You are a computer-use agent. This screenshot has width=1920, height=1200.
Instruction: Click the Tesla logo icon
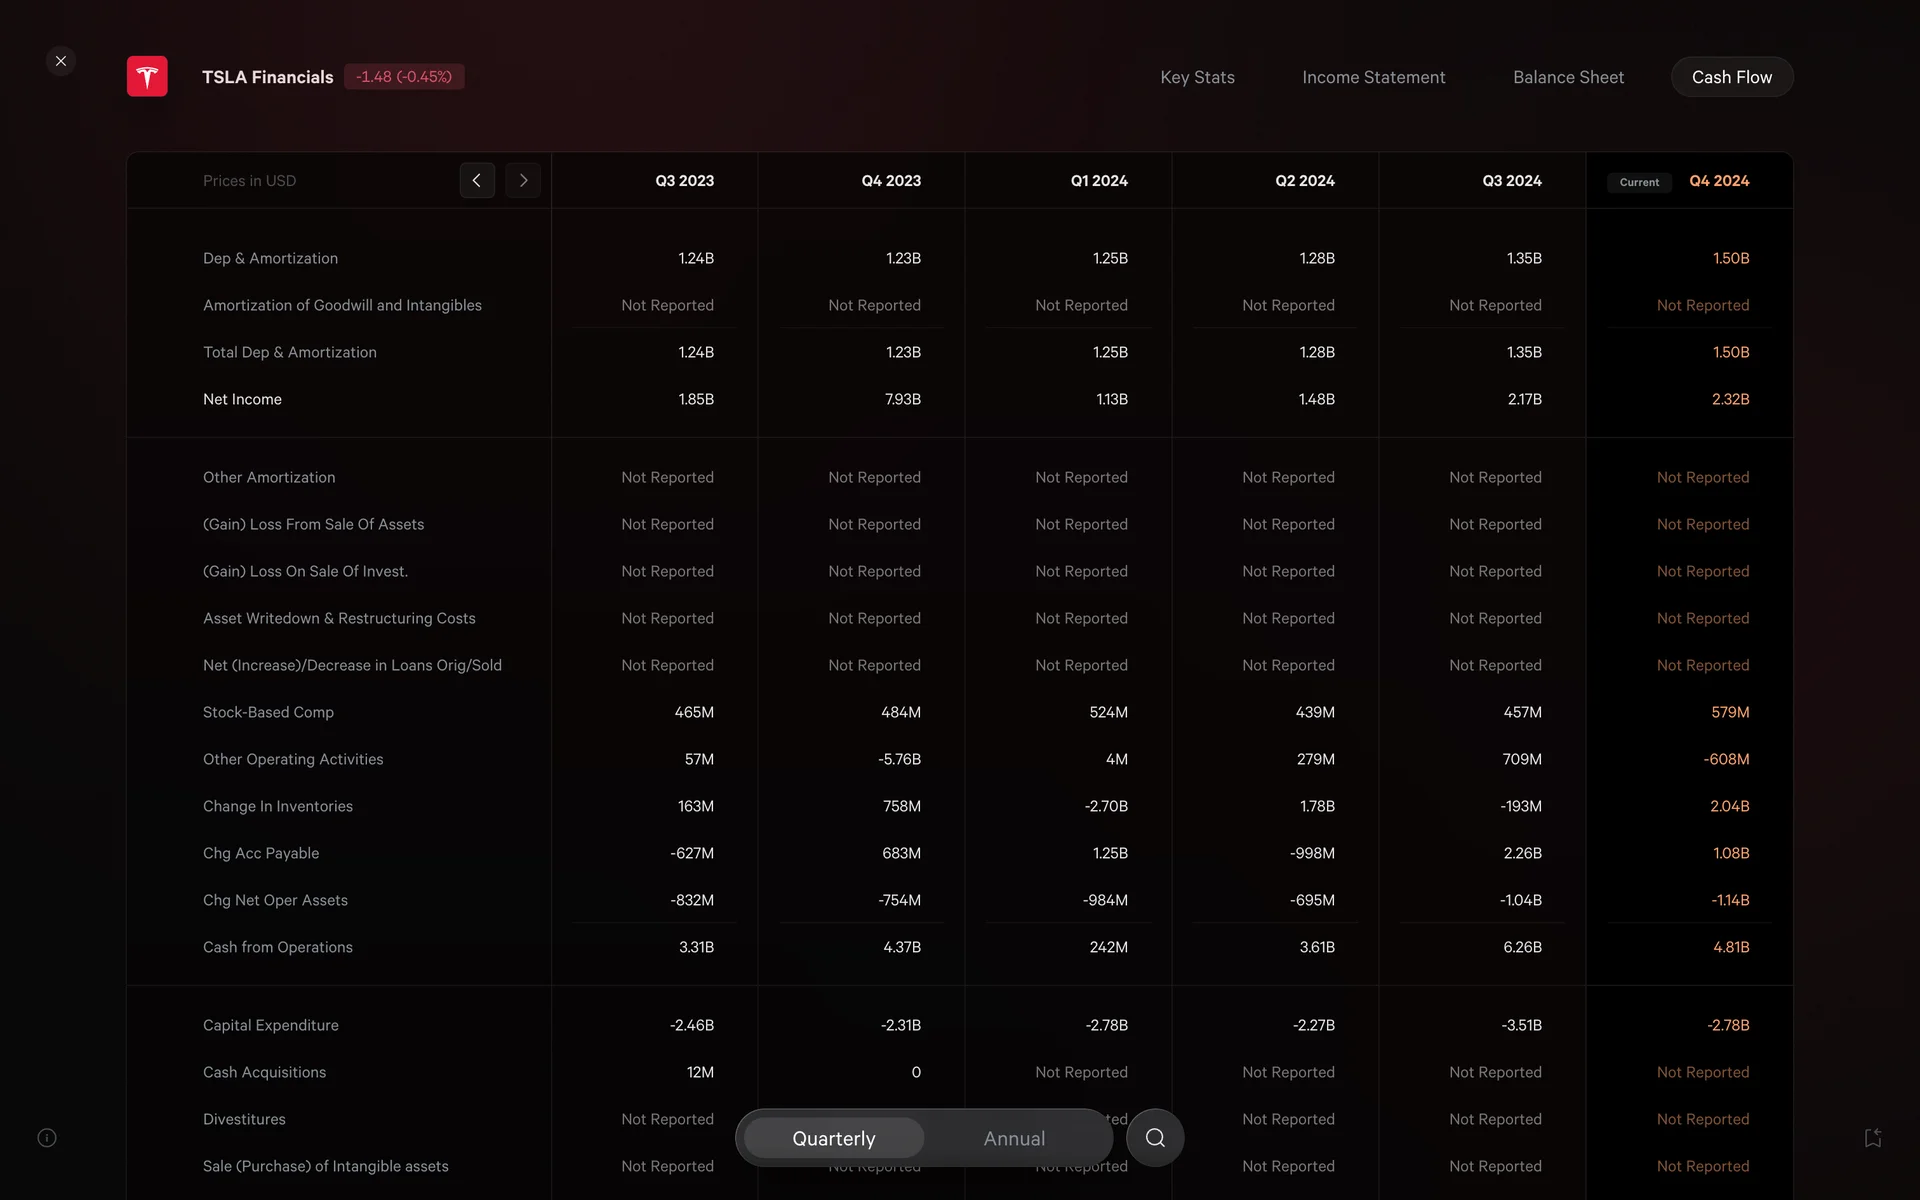pyautogui.click(x=147, y=77)
